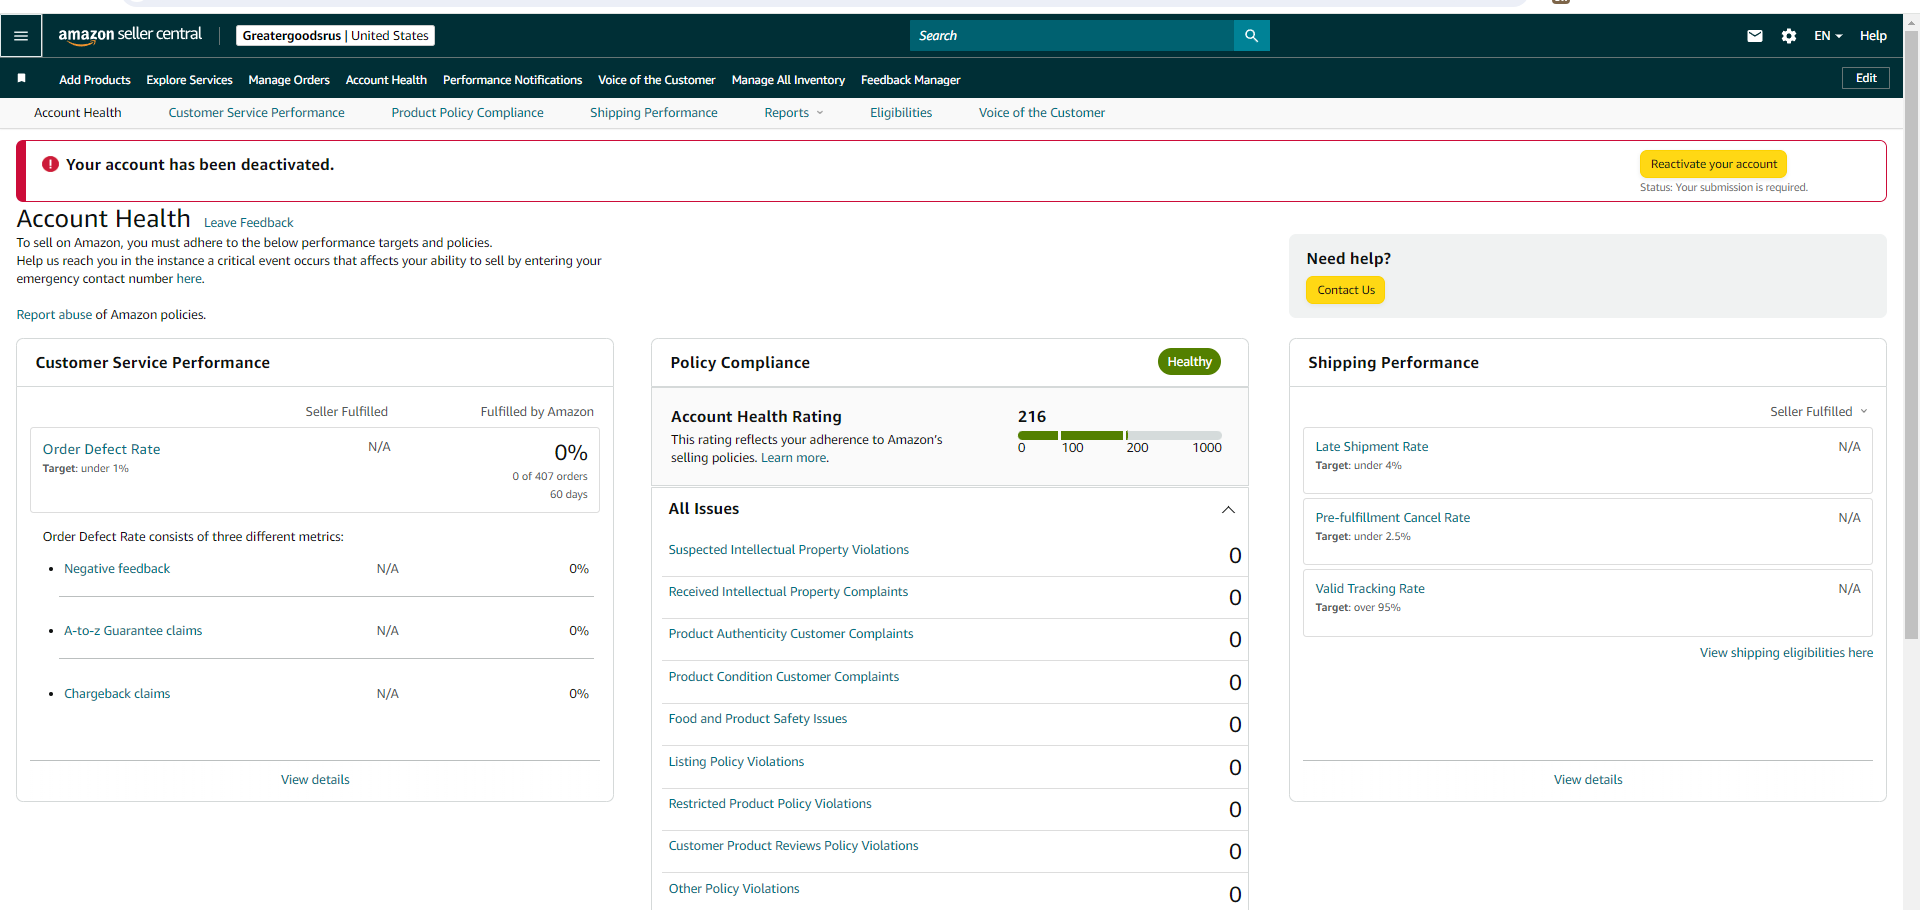Open Restricted Product Policy Violations
Image resolution: width=1920 pixels, height=910 pixels.
(x=770, y=804)
